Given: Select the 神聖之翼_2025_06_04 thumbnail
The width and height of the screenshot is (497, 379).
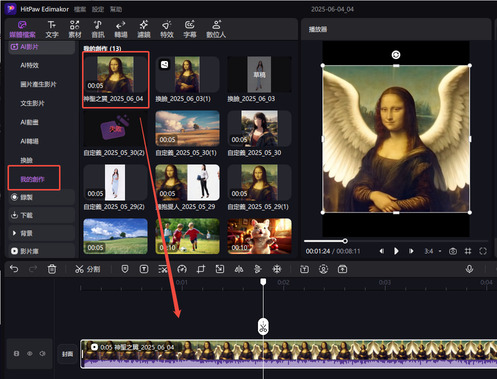Looking at the screenshot, I should point(115,74).
